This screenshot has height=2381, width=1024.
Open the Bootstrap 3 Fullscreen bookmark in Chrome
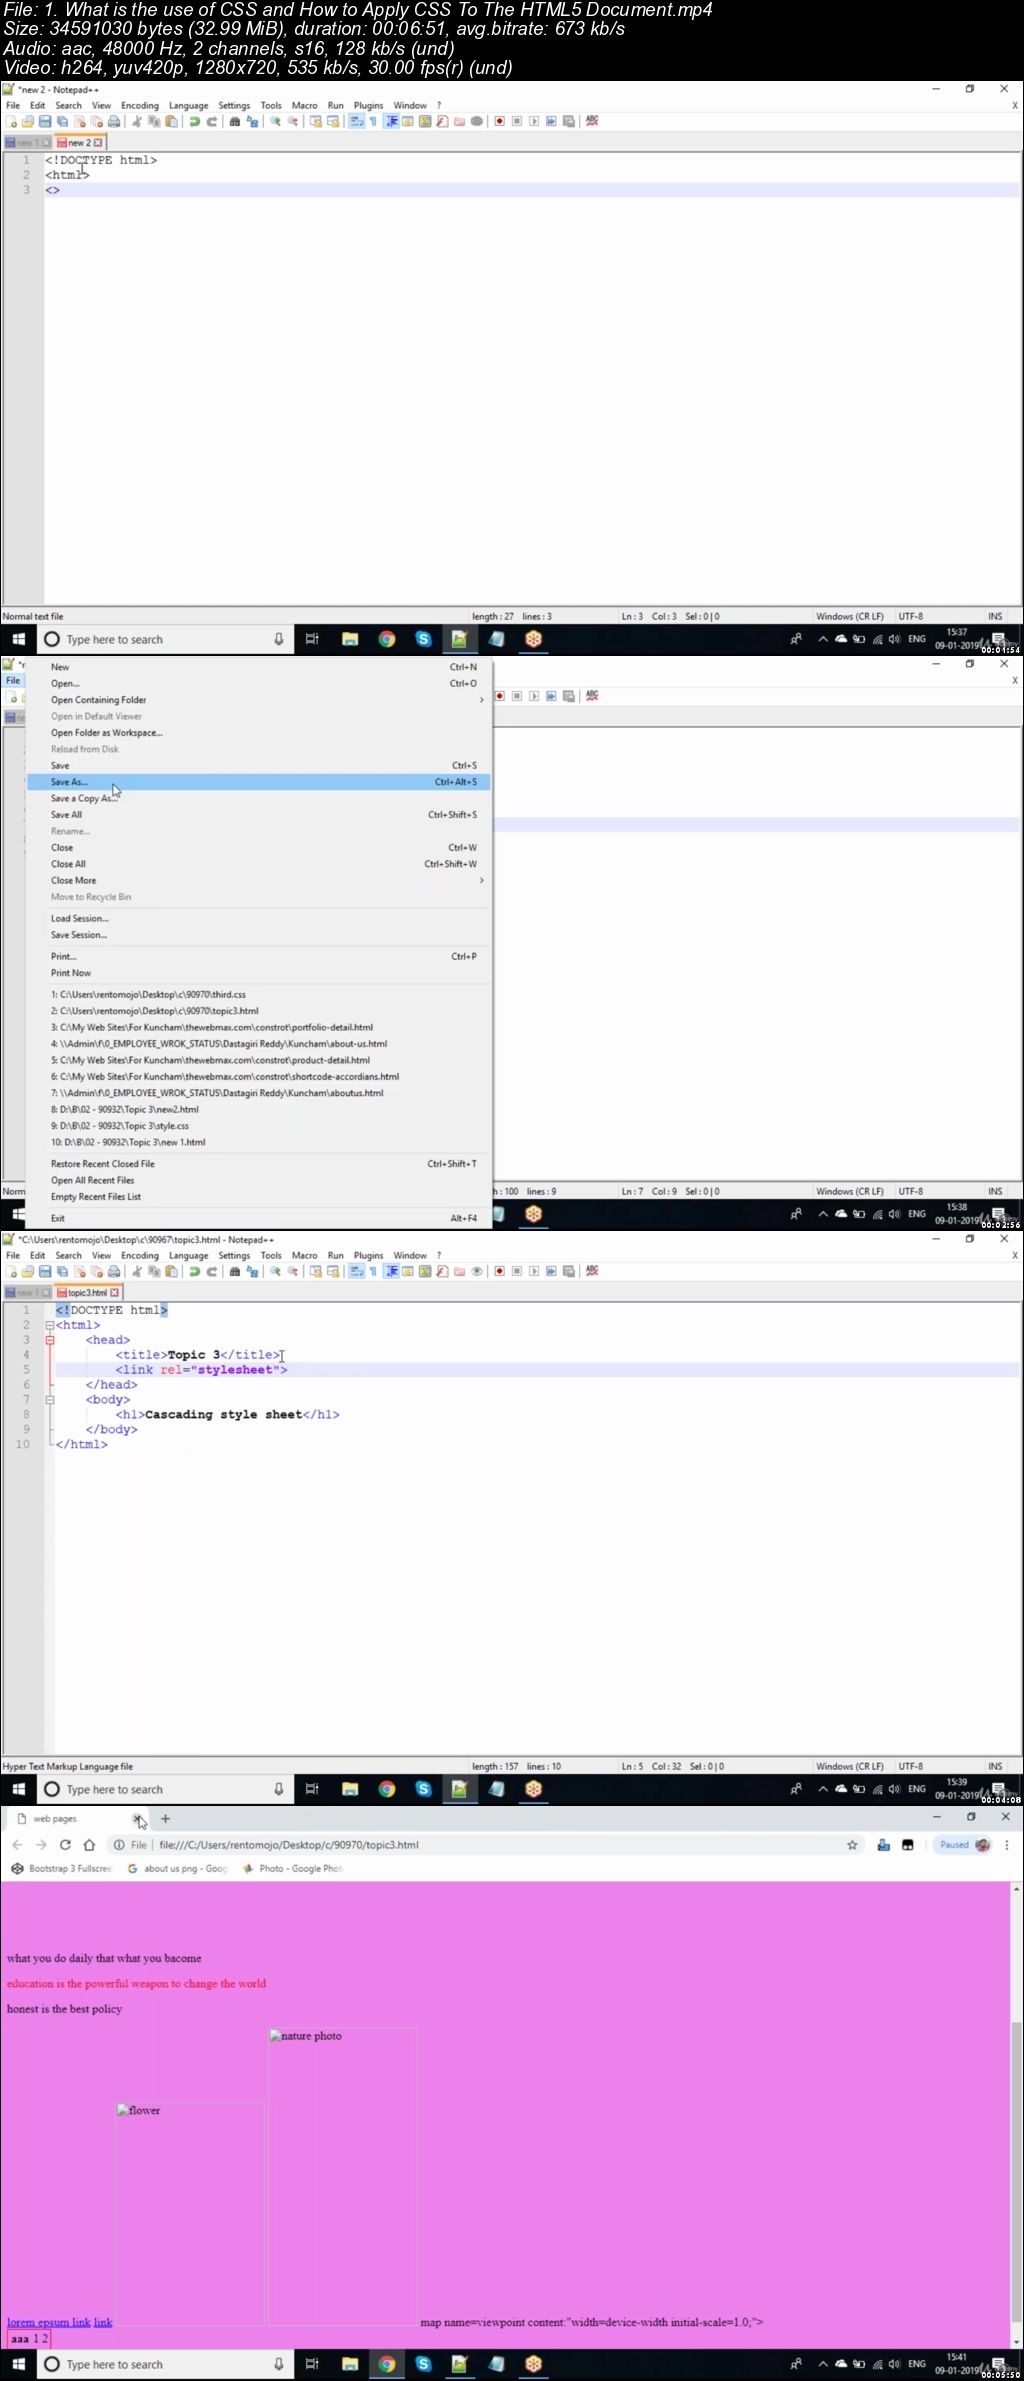tap(62, 1868)
